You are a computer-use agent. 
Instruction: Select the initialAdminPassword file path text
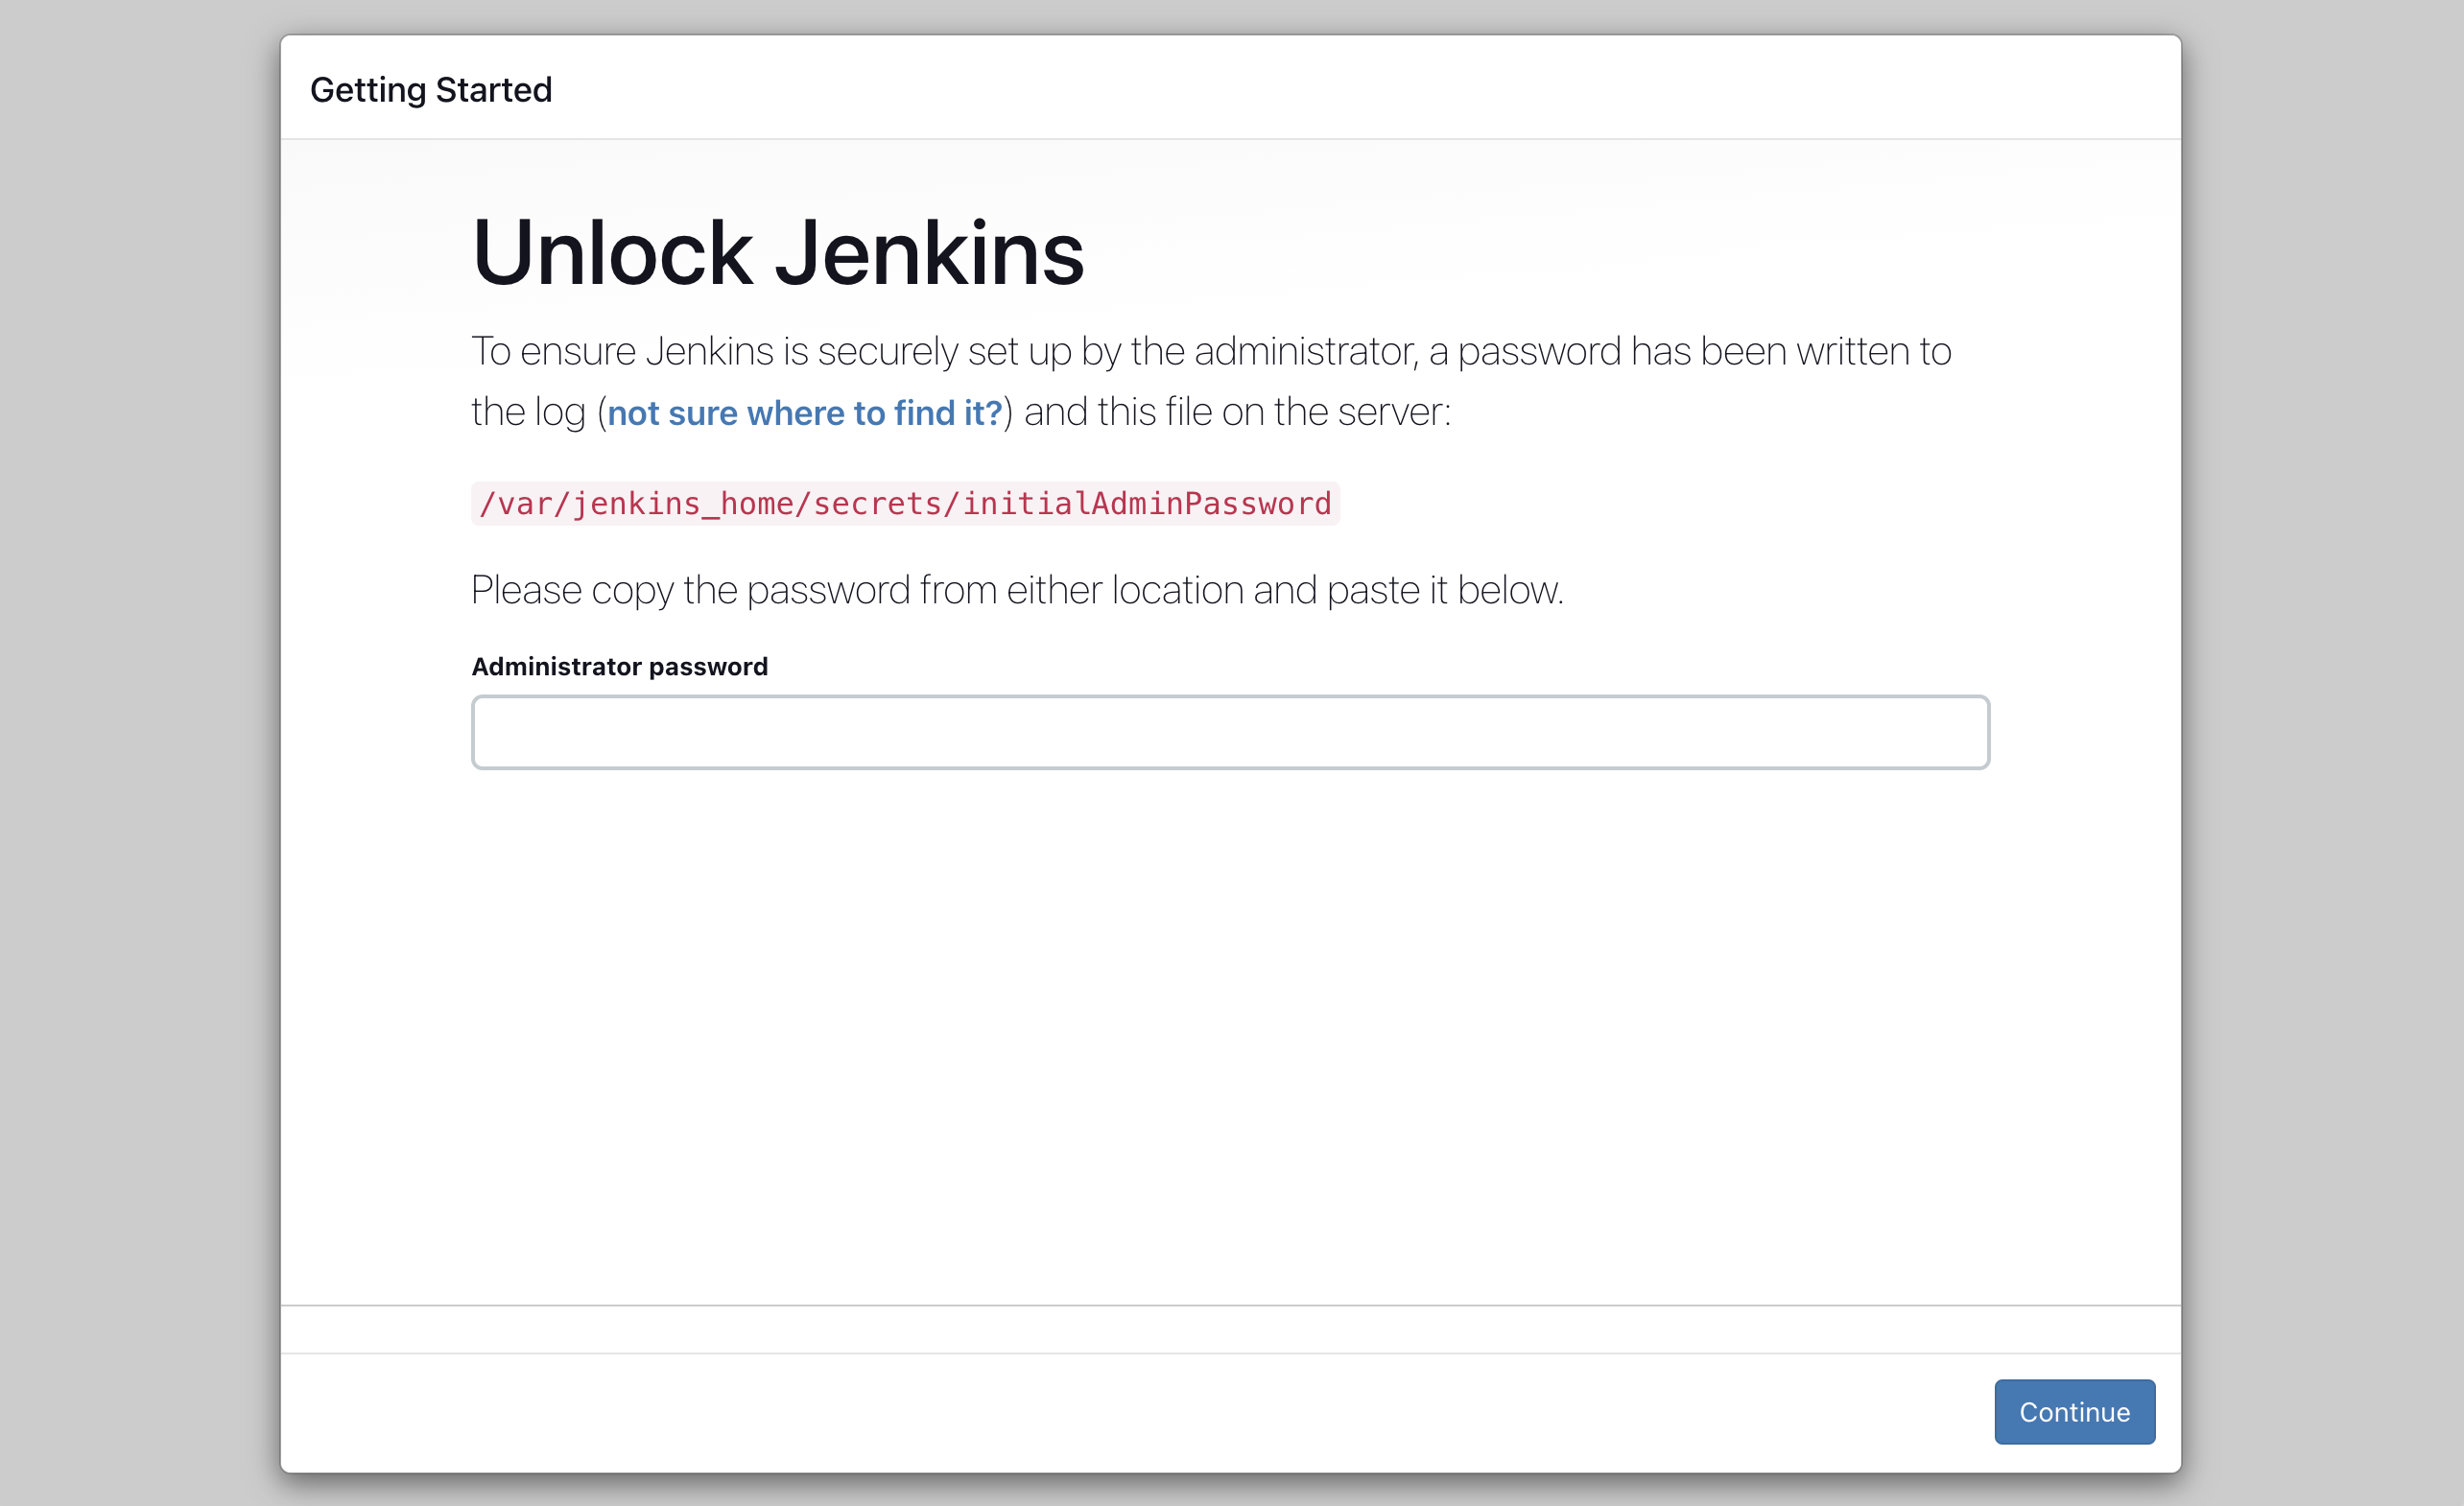[903, 504]
